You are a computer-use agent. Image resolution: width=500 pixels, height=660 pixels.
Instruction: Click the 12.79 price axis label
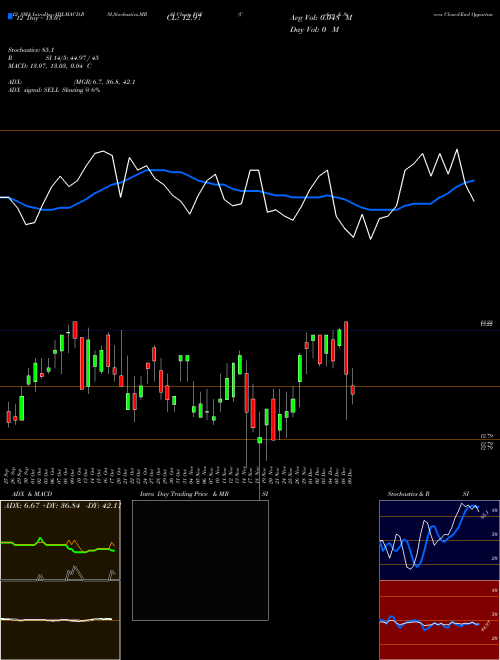(x=487, y=436)
